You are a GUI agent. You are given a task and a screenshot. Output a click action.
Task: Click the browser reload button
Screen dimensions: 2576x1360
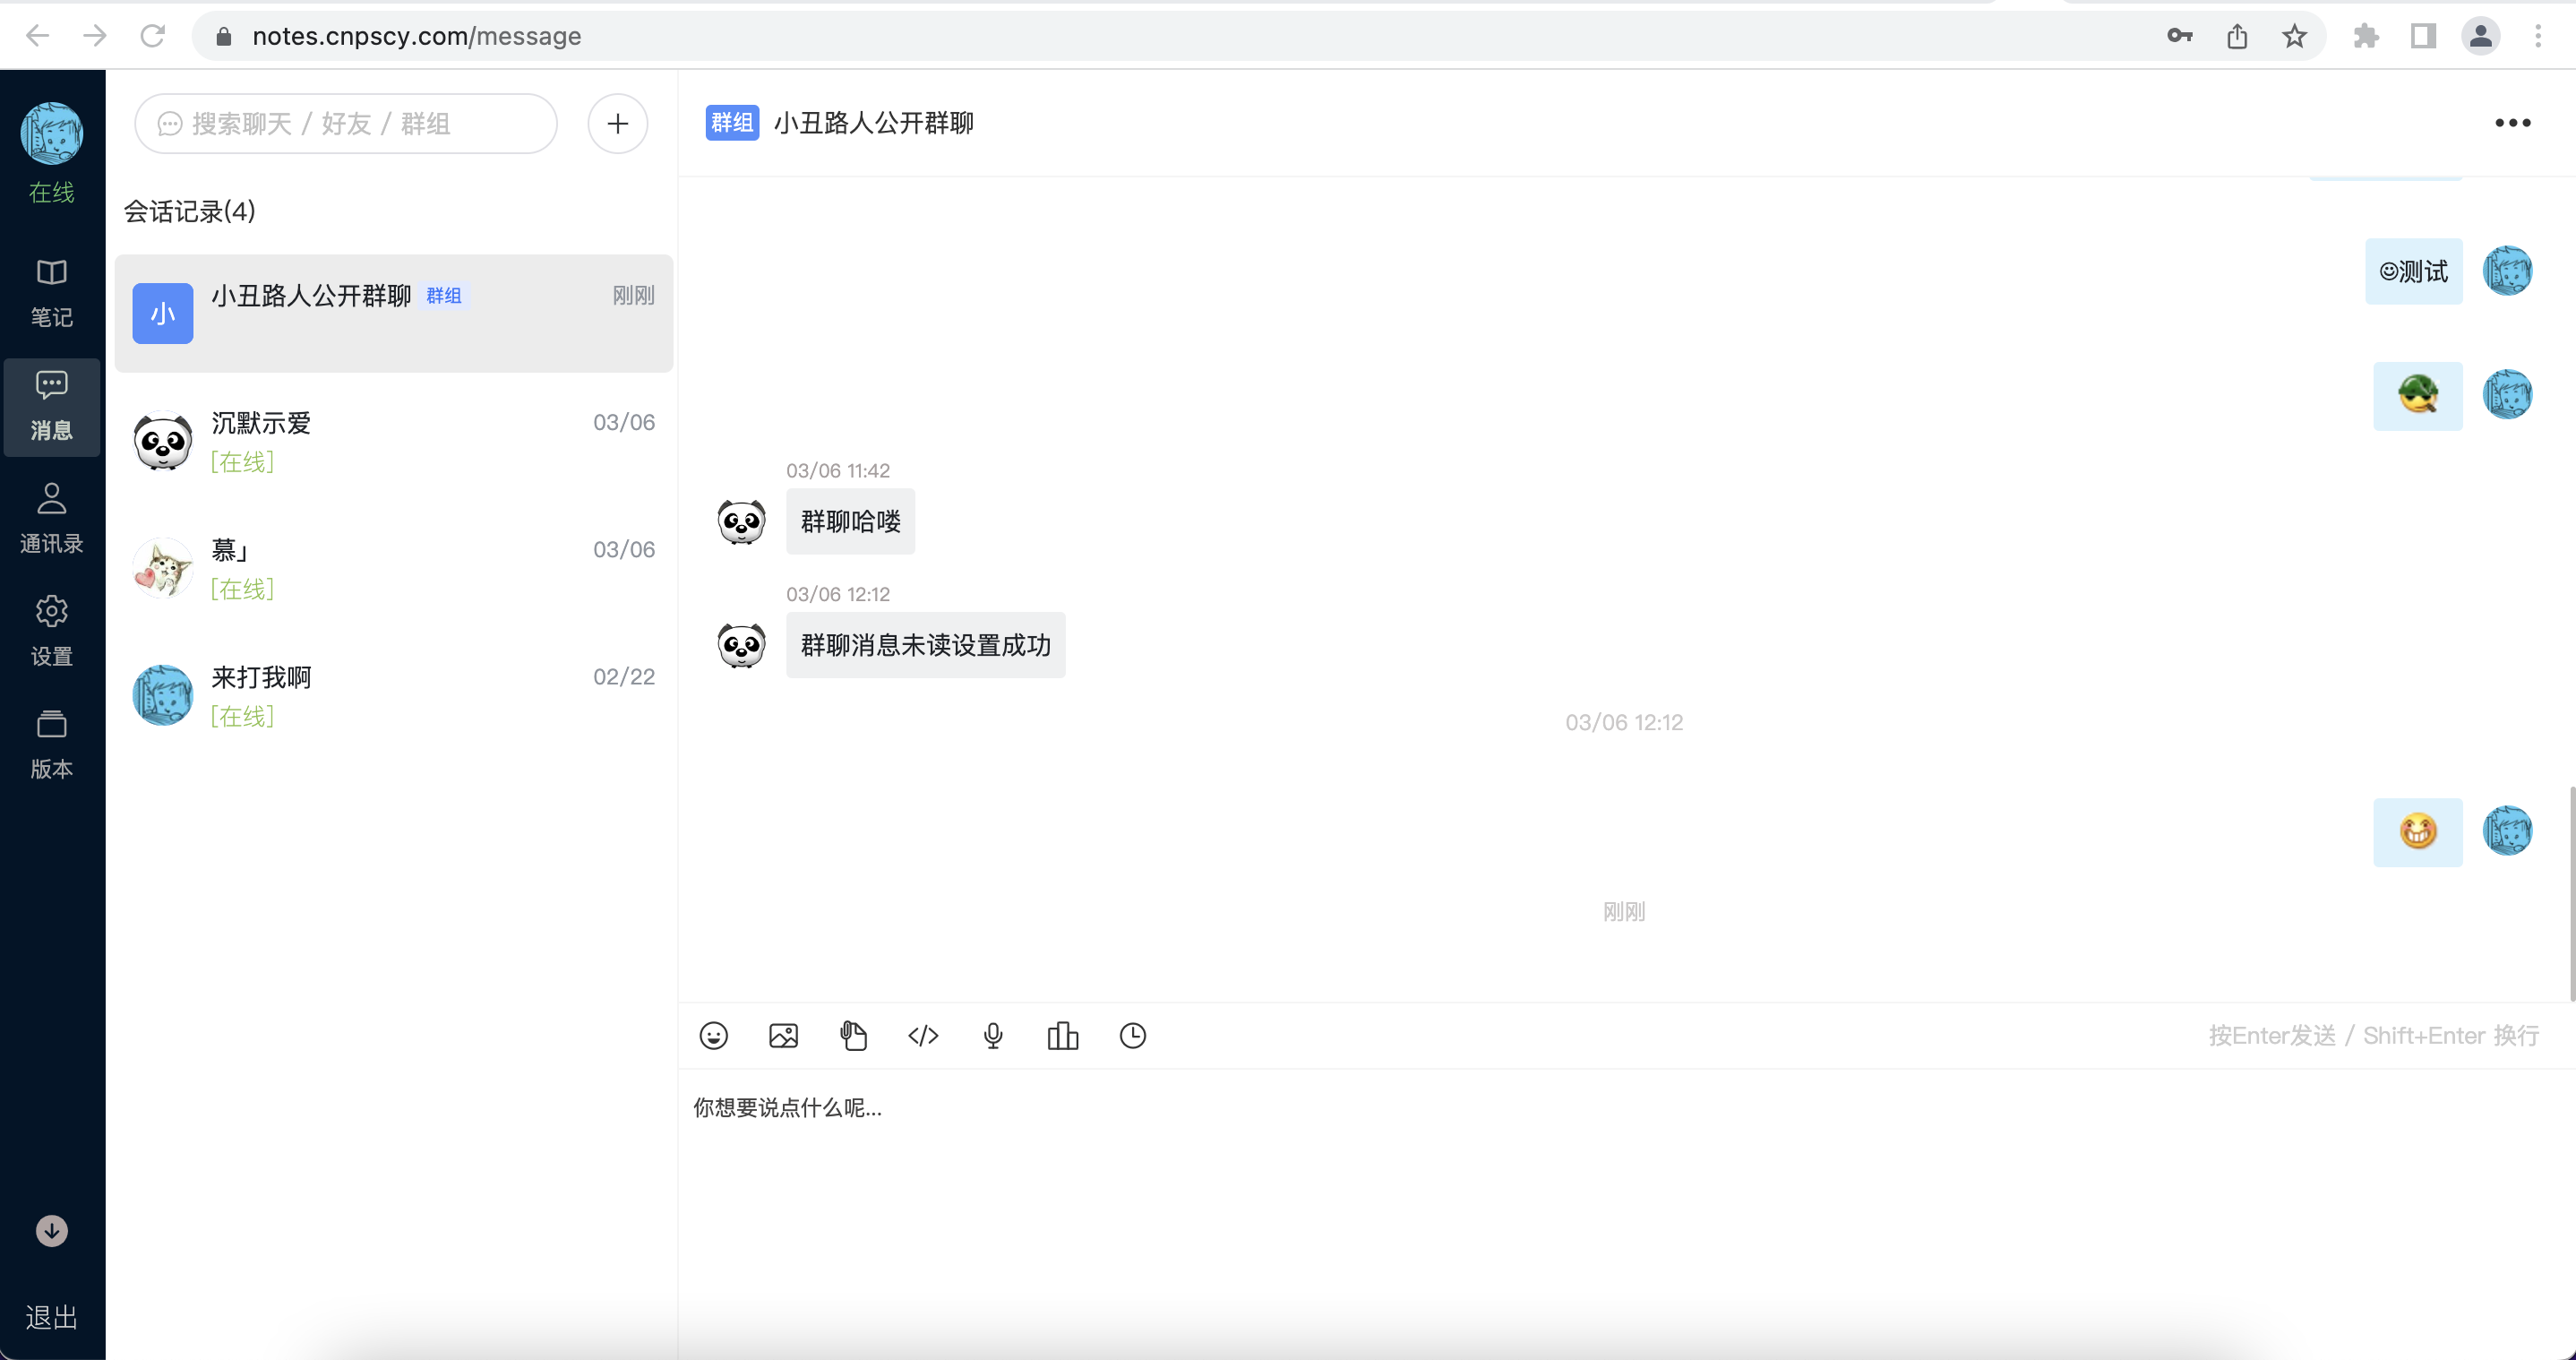[152, 36]
